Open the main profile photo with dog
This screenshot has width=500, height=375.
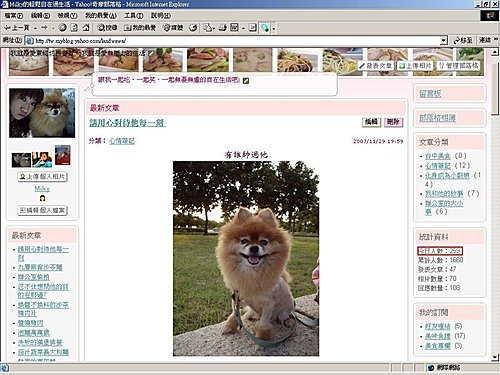[x=42, y=113]
